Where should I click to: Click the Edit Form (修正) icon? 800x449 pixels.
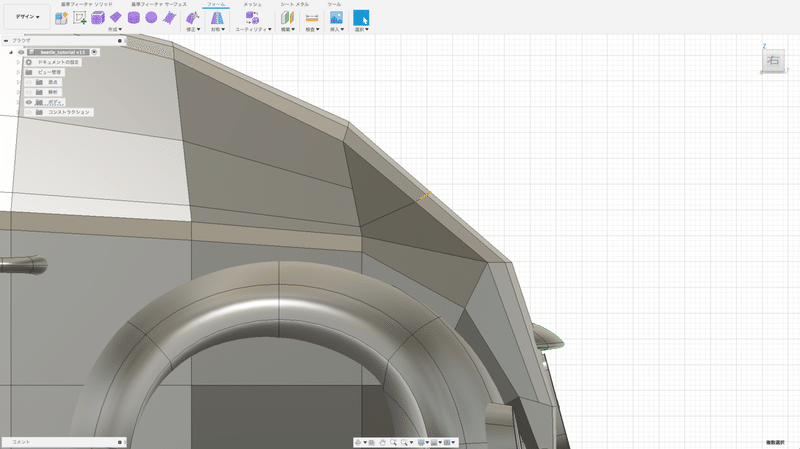192,18
